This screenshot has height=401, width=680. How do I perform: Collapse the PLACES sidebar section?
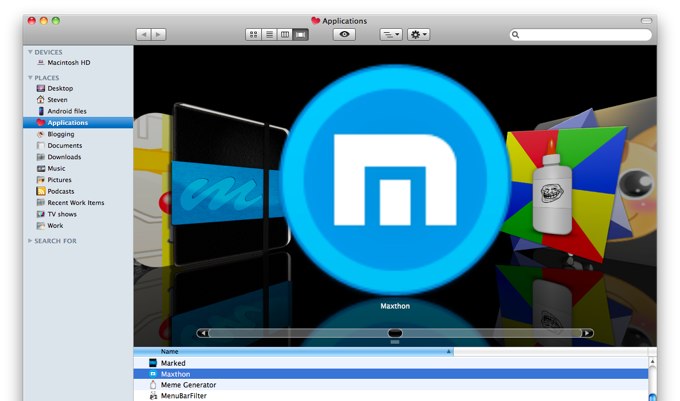click(31, 77)
